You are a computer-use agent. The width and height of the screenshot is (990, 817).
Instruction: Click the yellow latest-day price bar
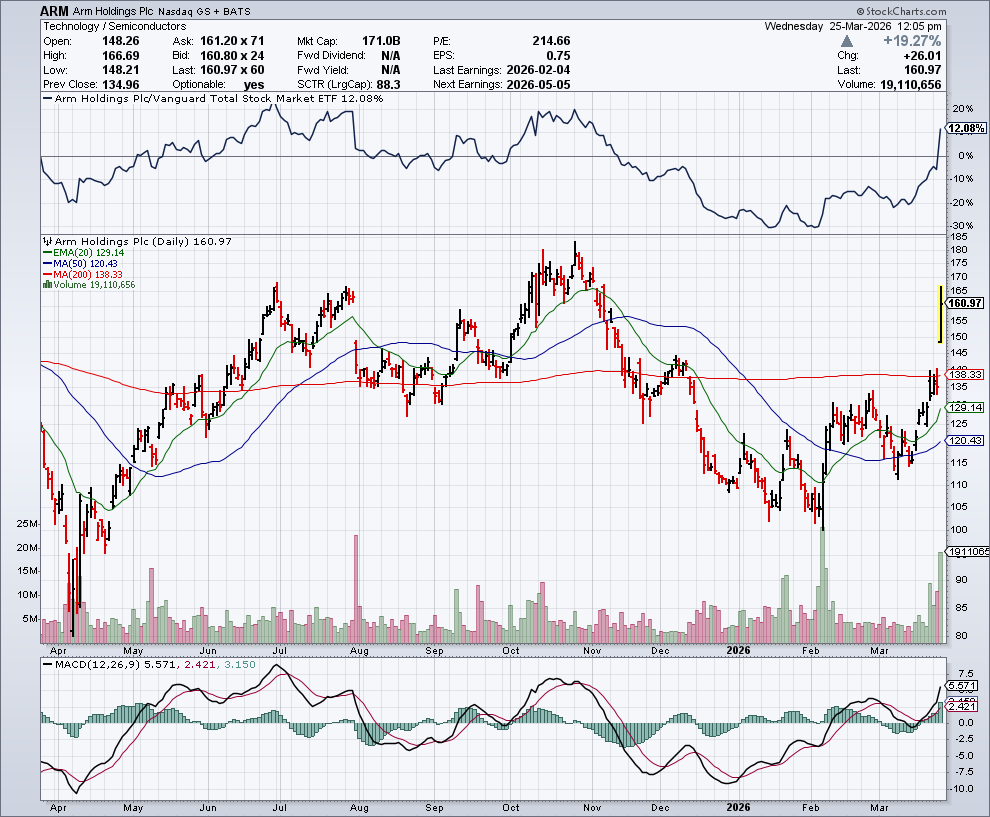click(939, 314)
